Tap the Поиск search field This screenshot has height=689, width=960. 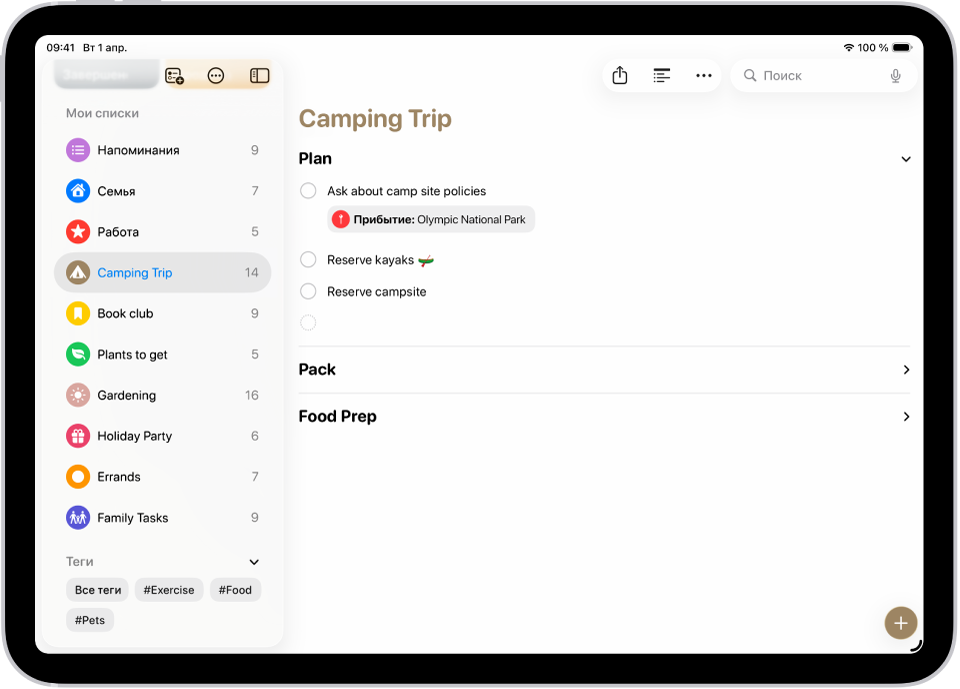823,75
